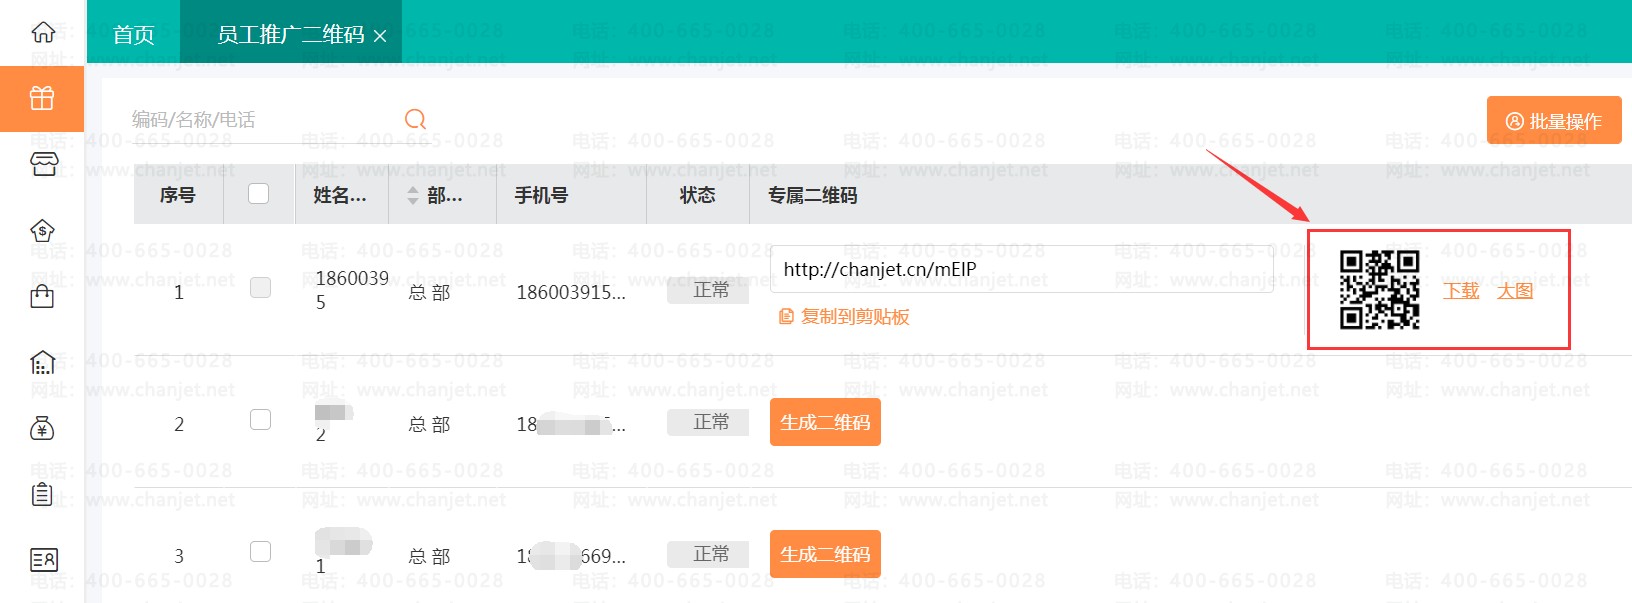This screenshot has height=603, width=1632.
Task: Click the 下载 link
Action: coord(1461,291)
